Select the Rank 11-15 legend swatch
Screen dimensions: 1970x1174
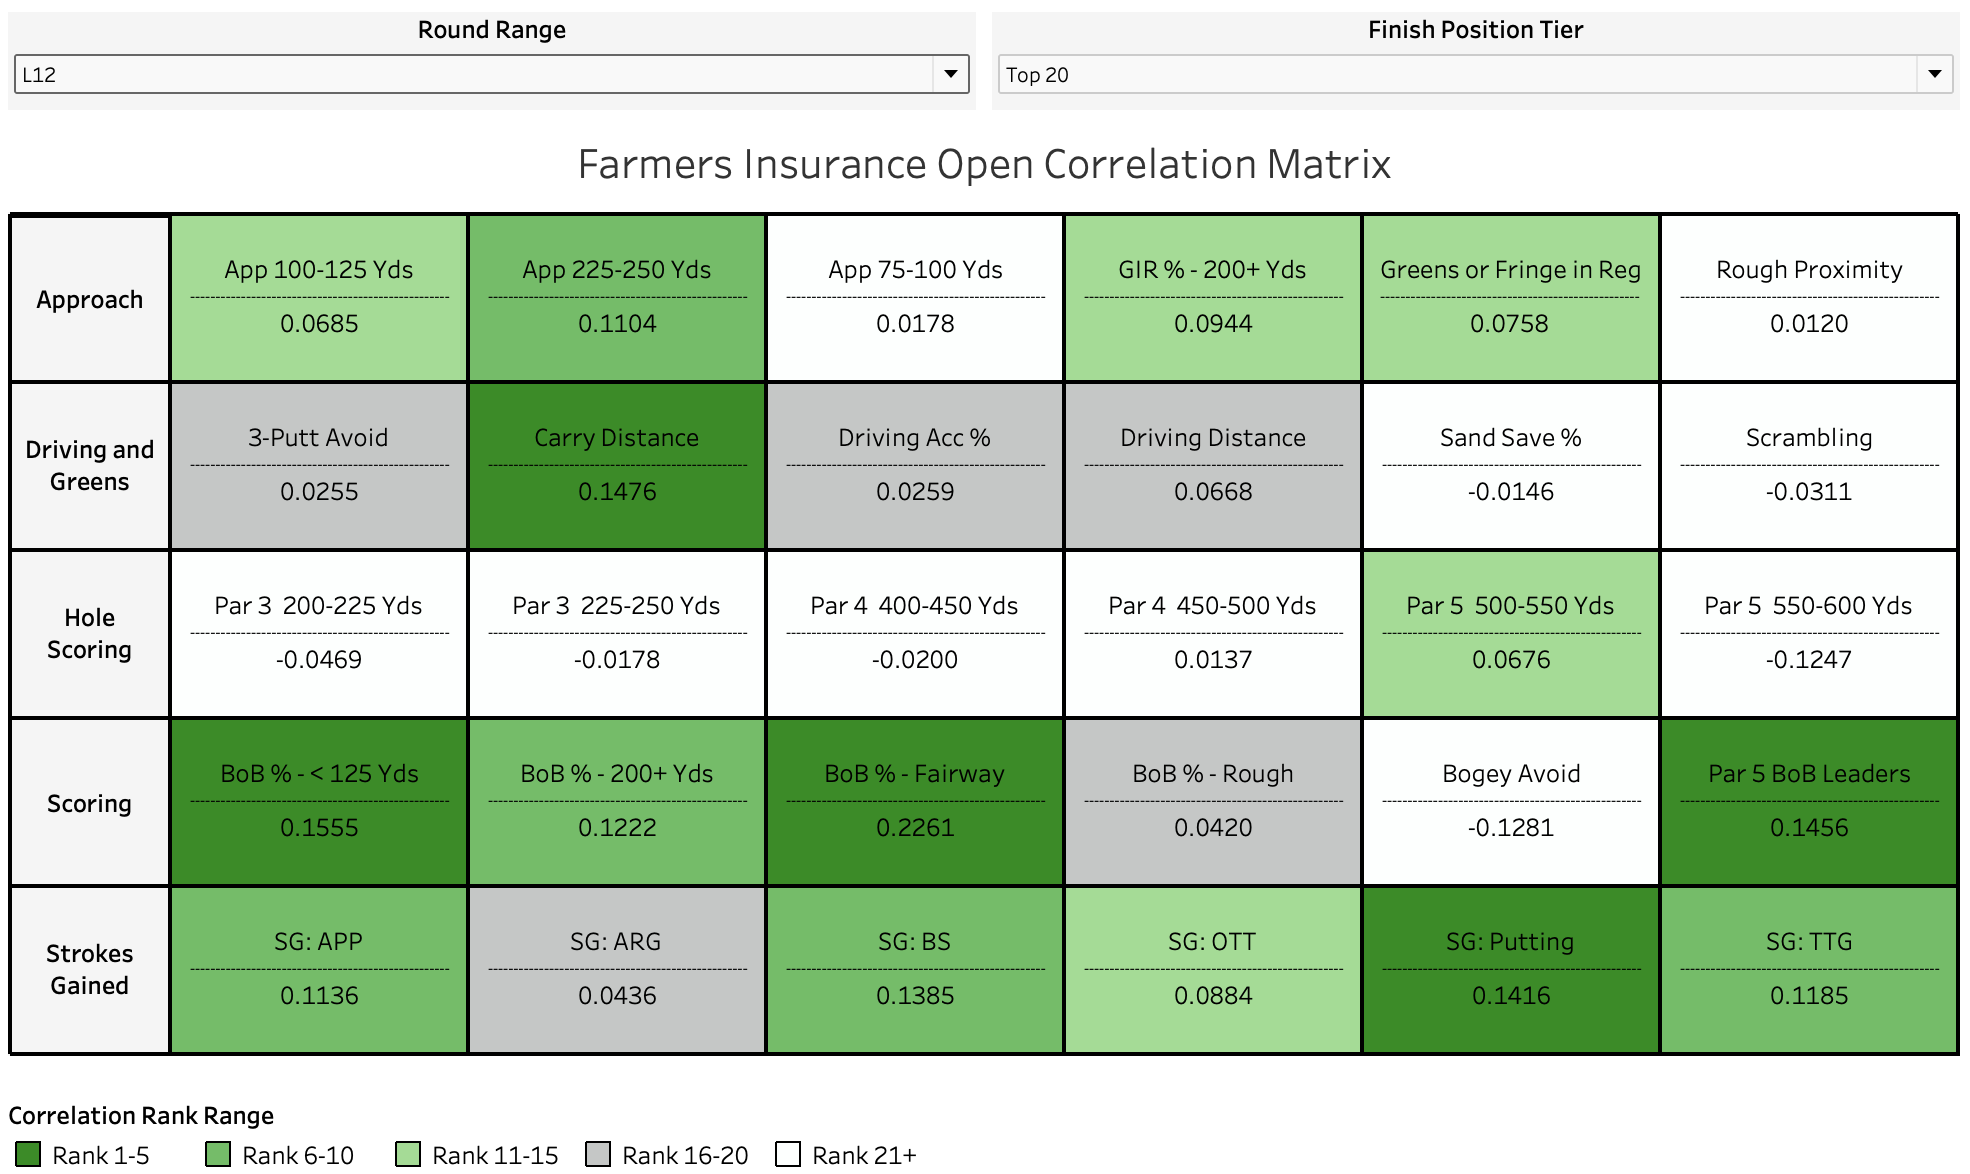408,1154
